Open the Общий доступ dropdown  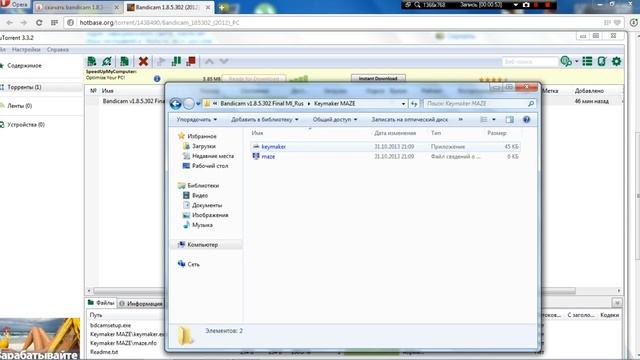coord(335,120)
